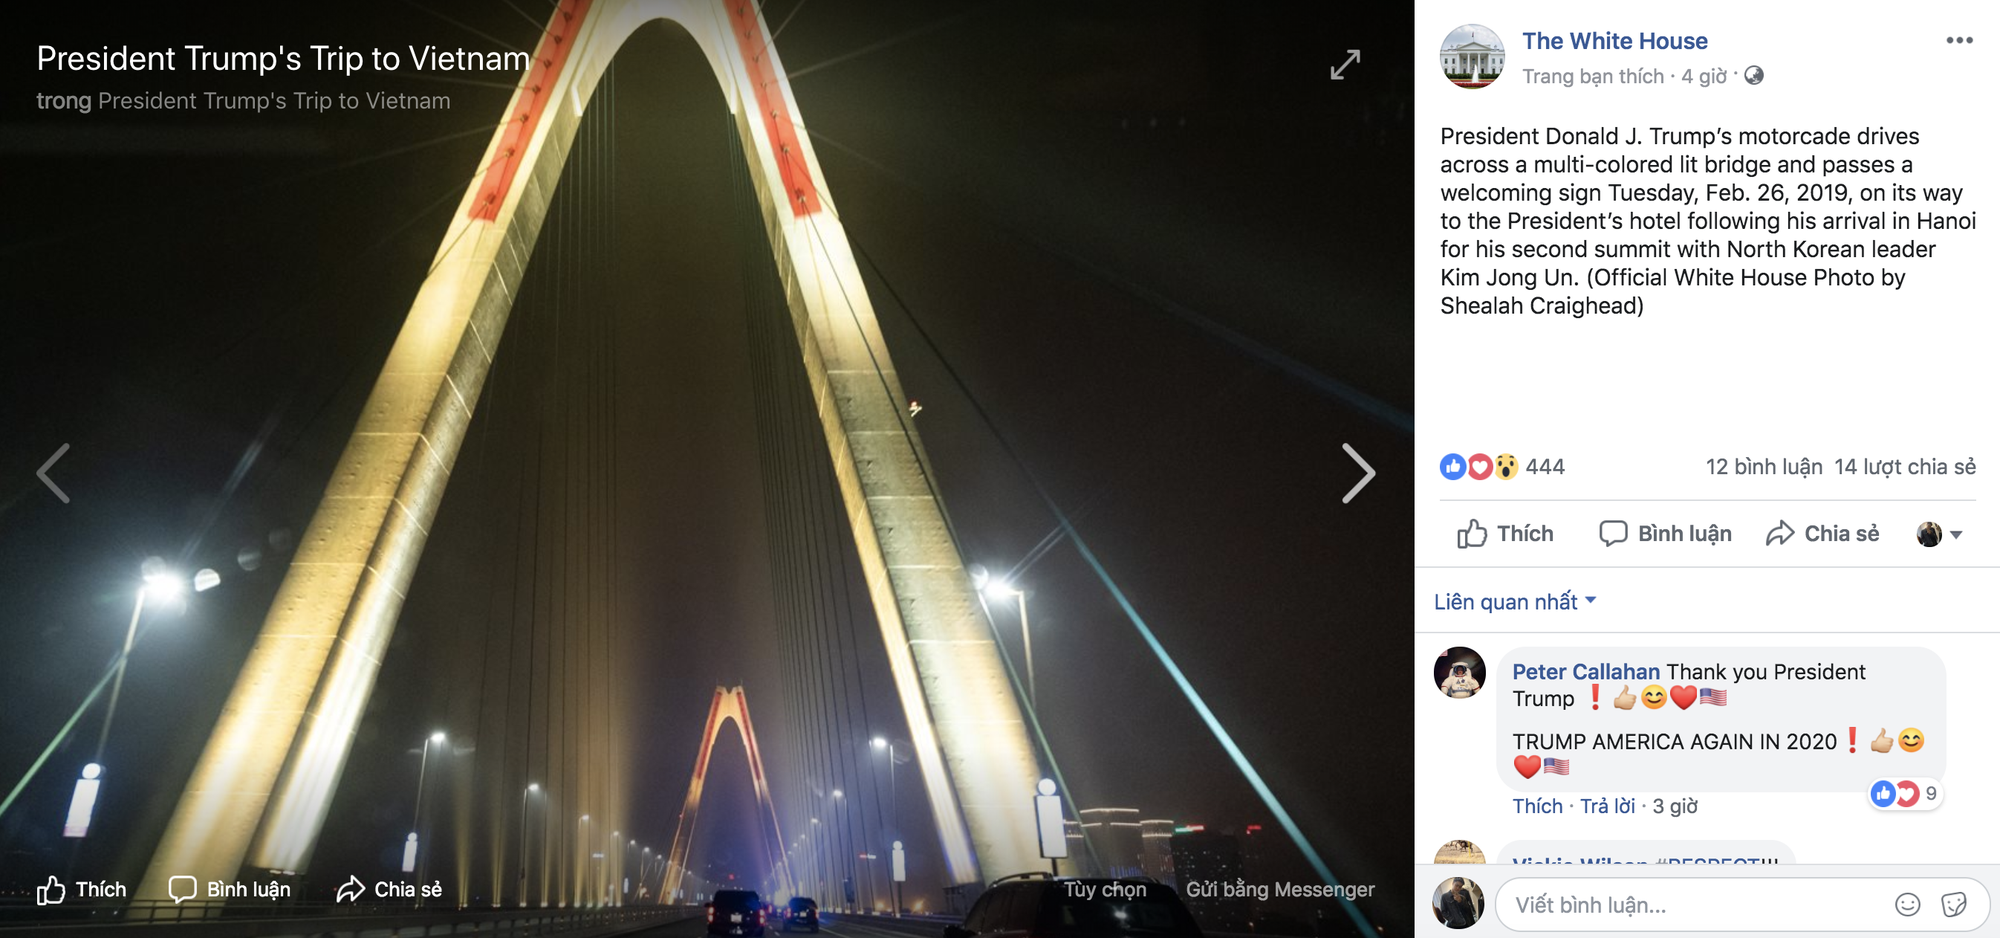Viewport: 2000px width, 938px height.
Task: Click the emoji smiley in comment box
Action: [1907, 905]
